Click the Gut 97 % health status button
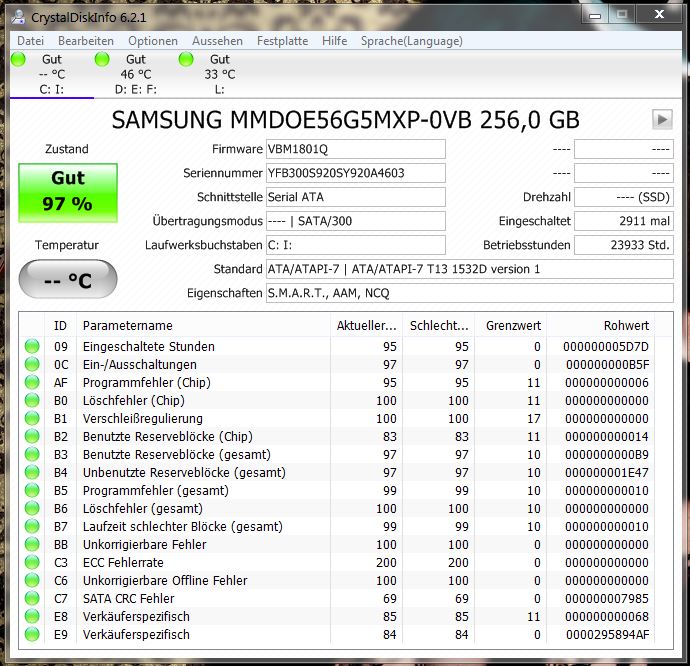This screenshot has height=666, width=690. [68, 193]
